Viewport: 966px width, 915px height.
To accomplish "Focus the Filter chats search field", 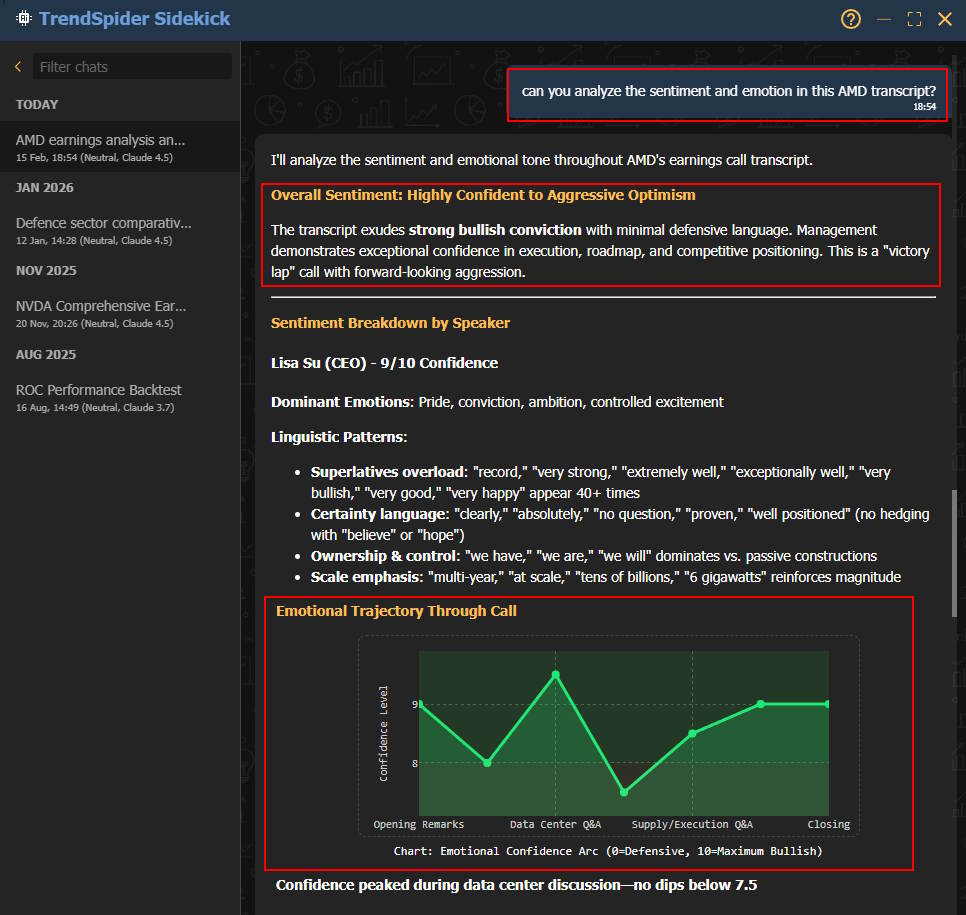I will 132,67.
